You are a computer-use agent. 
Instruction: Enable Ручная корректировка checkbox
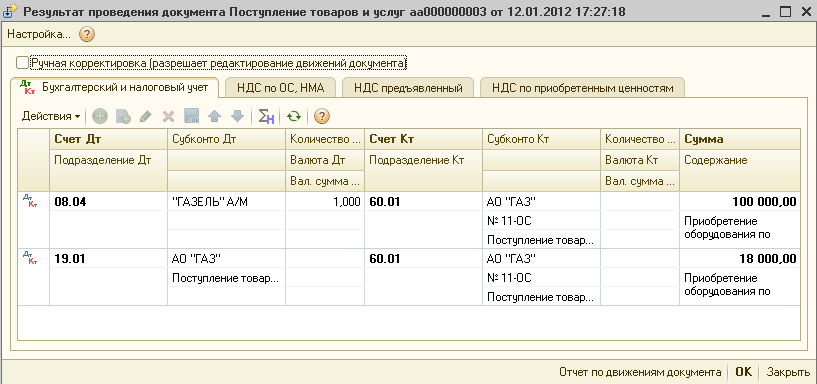(22, 63)
